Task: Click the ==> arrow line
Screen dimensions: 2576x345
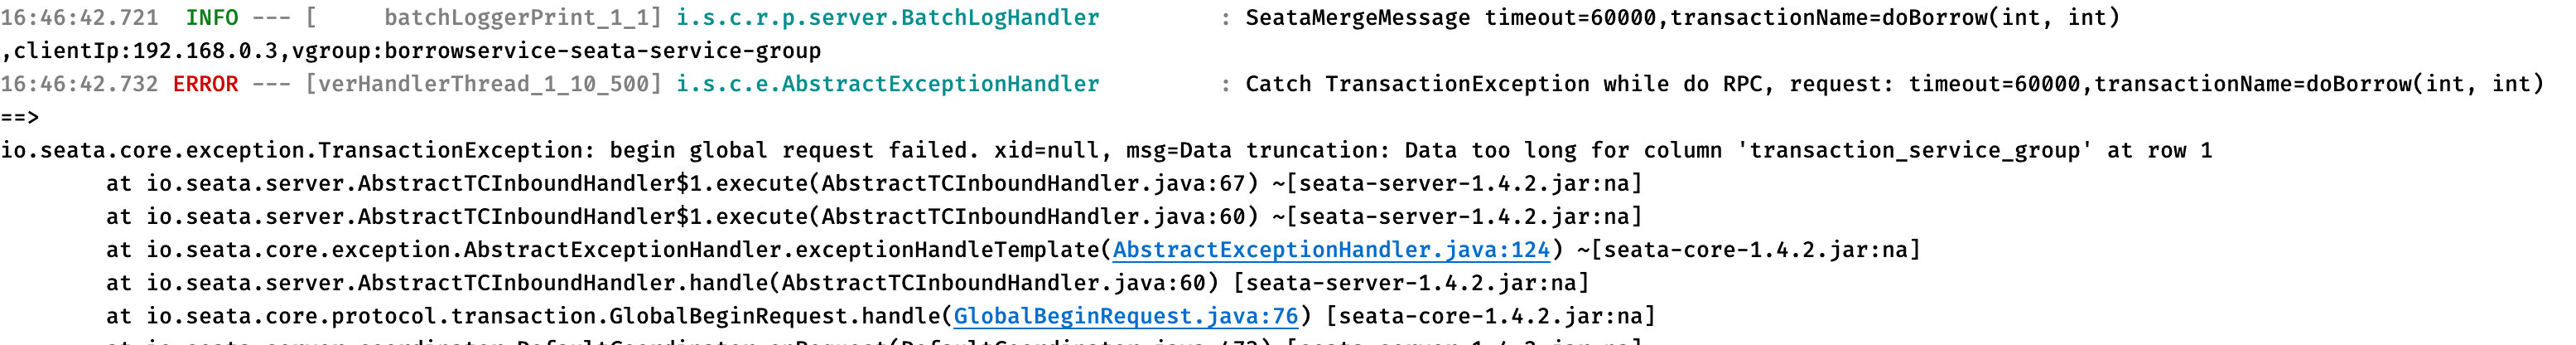Action: click(20, 117)
